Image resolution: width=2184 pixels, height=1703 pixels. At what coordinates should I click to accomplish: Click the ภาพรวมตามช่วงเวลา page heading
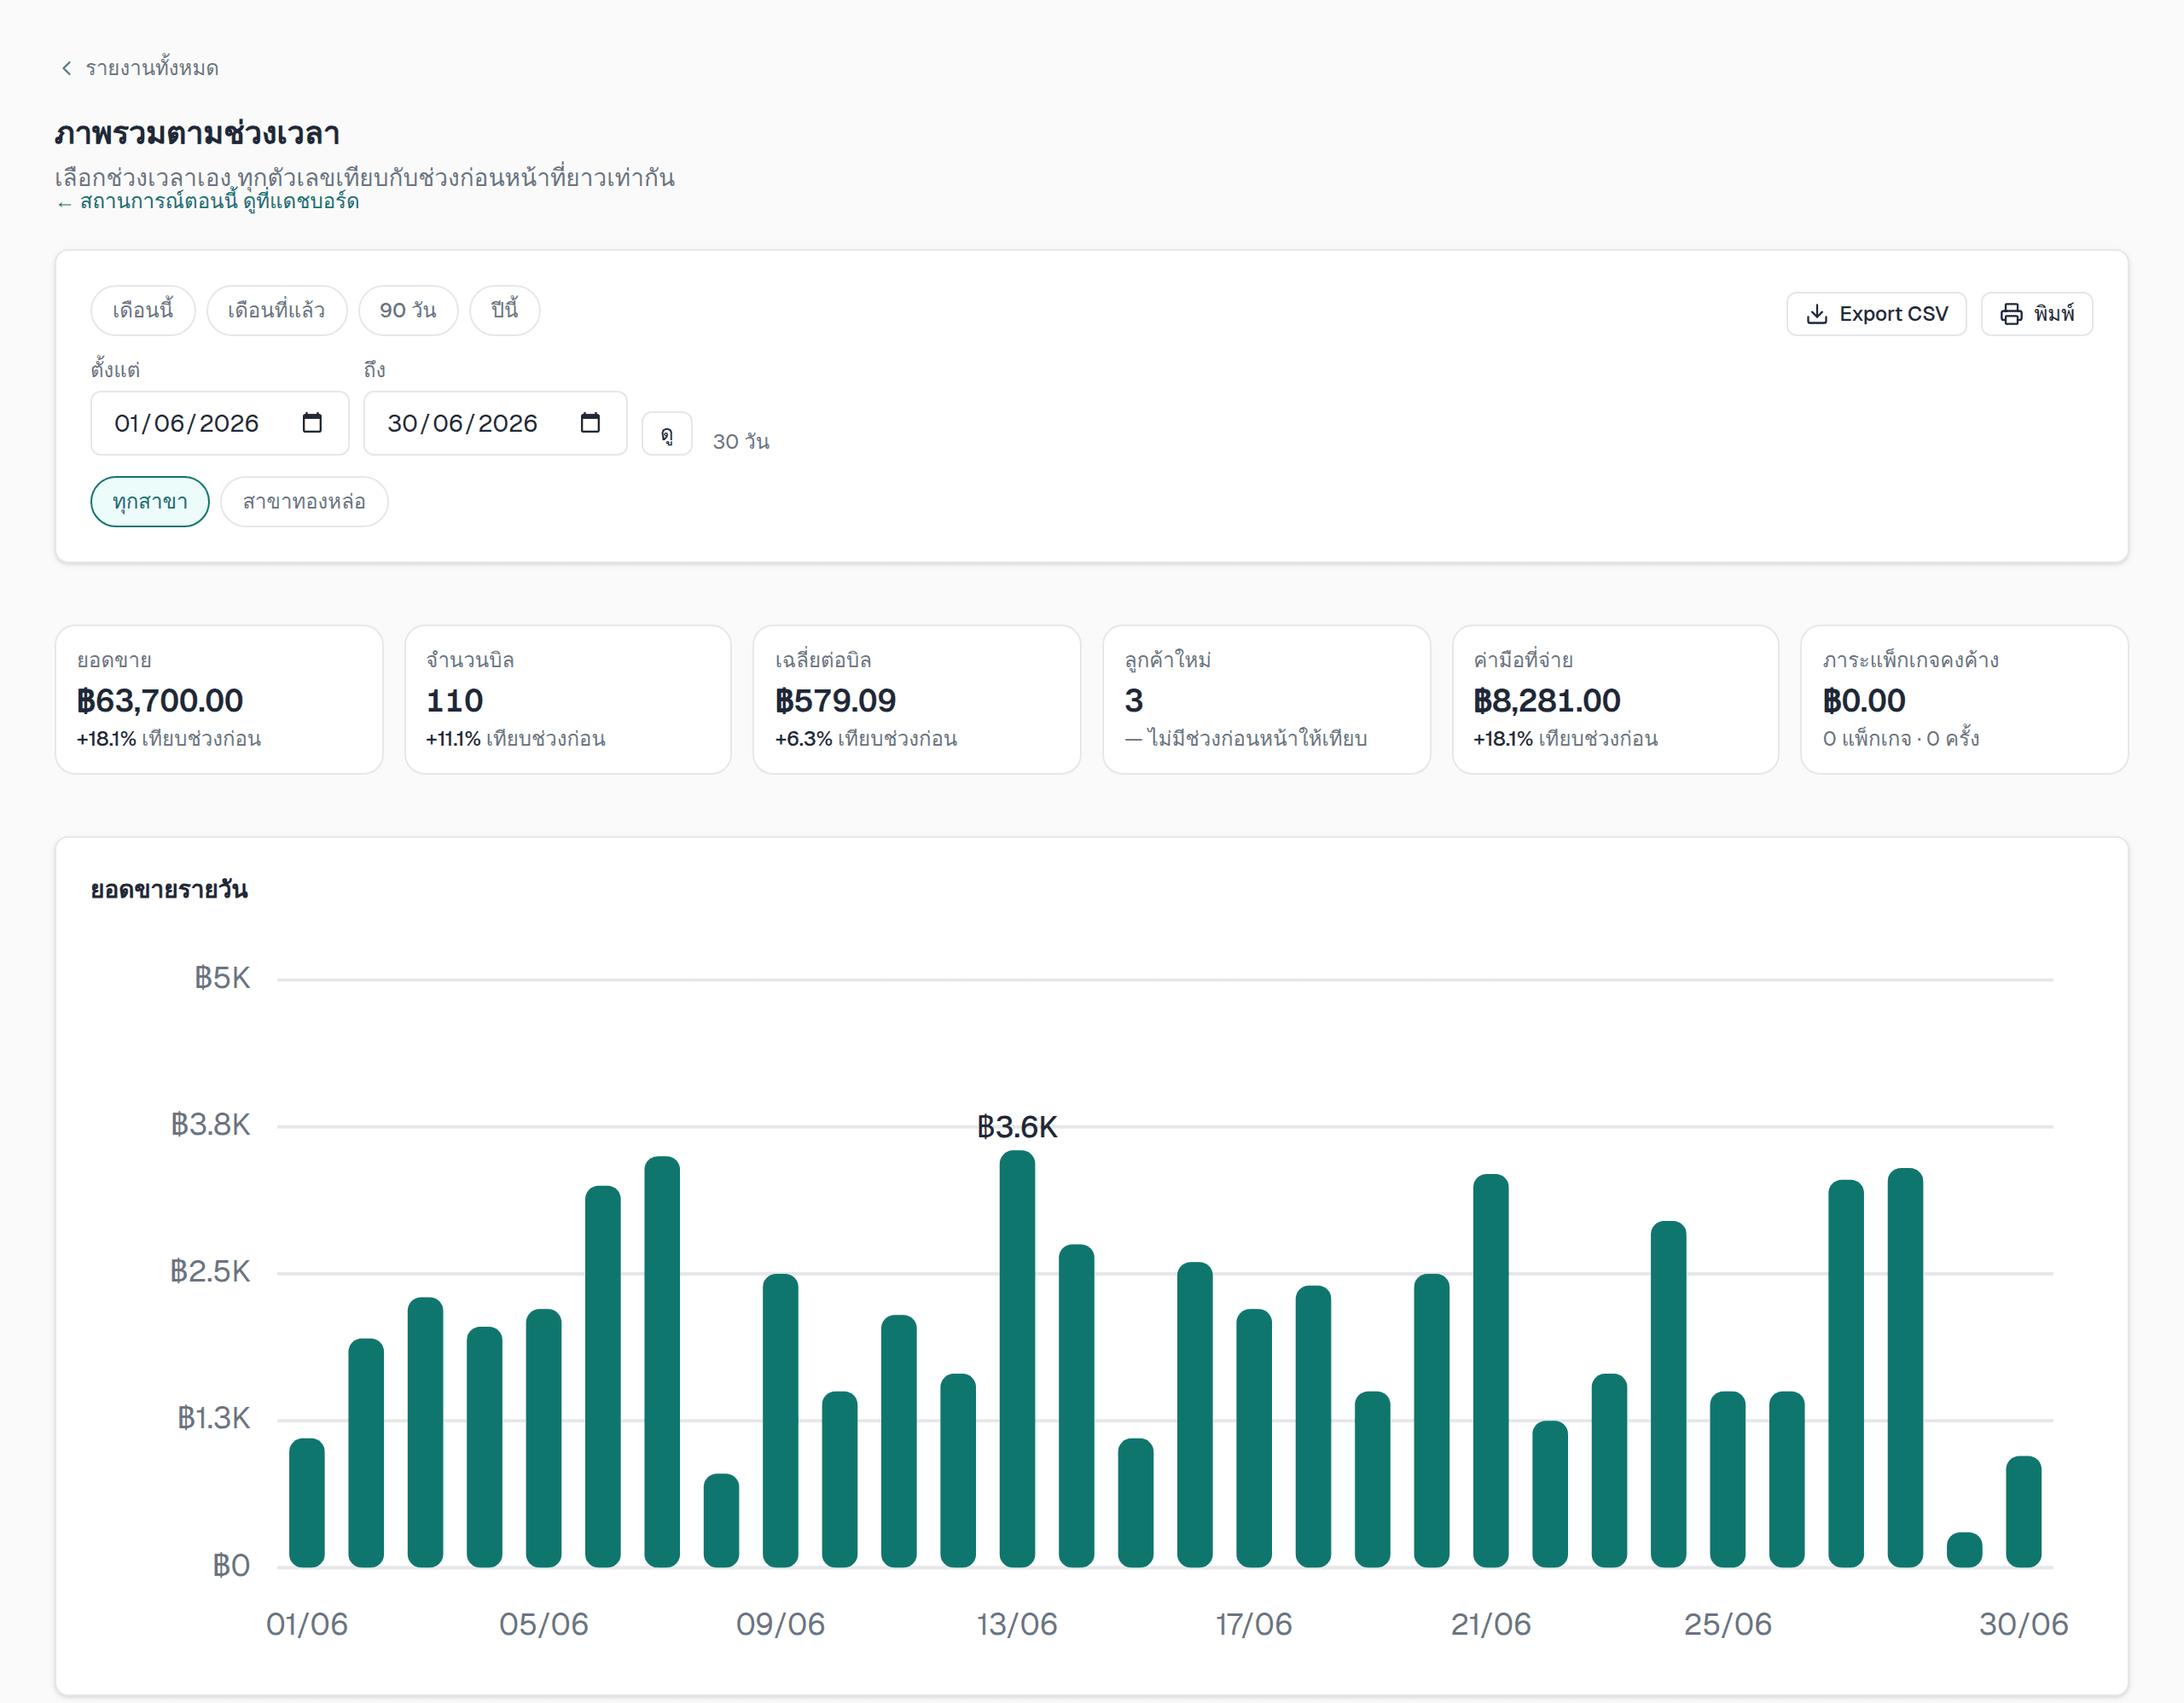click(x=198, y=133)
